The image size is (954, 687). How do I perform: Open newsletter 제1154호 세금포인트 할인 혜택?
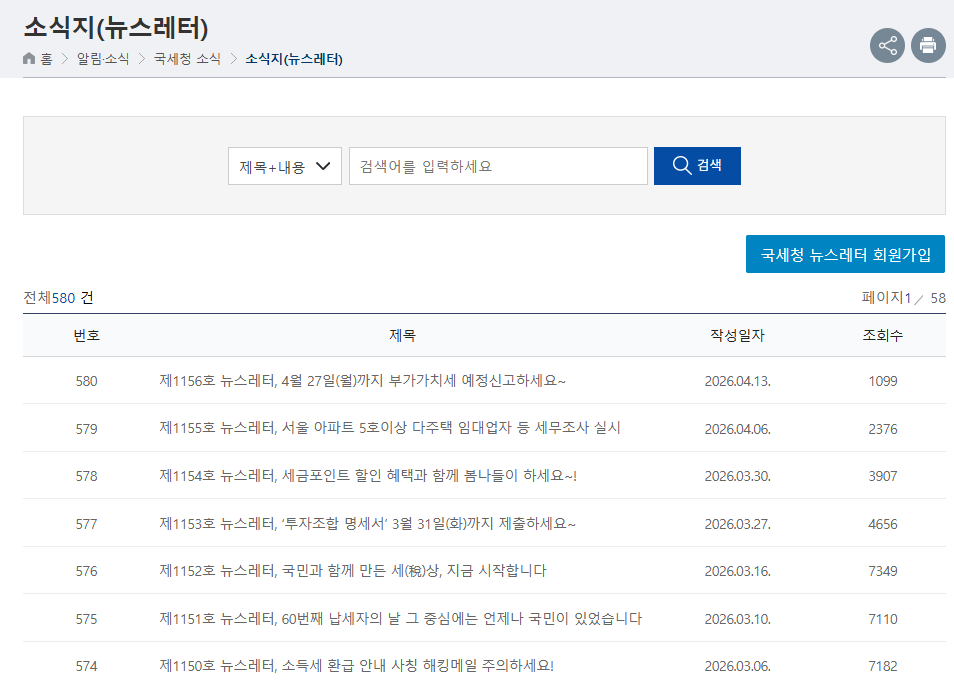(368, 476)
